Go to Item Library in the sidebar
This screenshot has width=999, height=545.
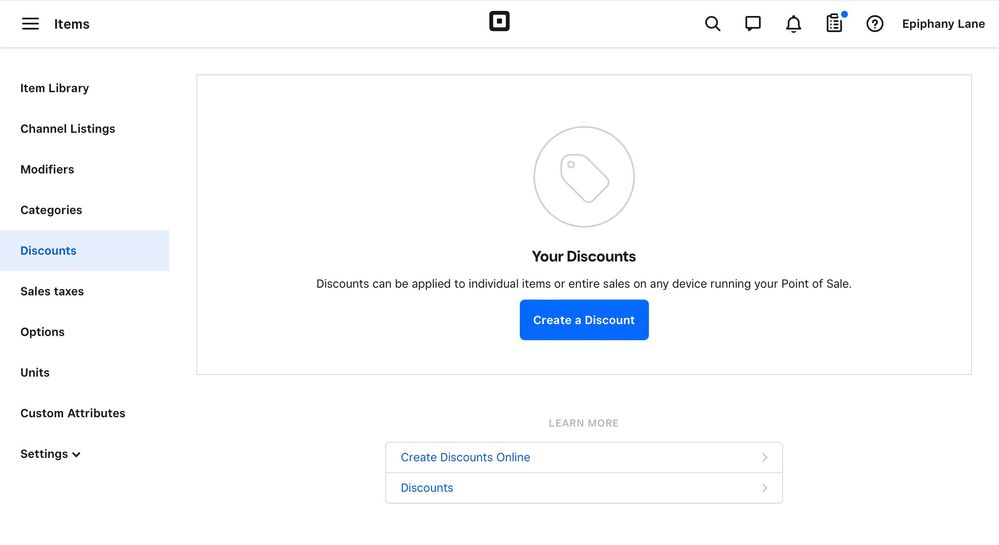point(54,88)
